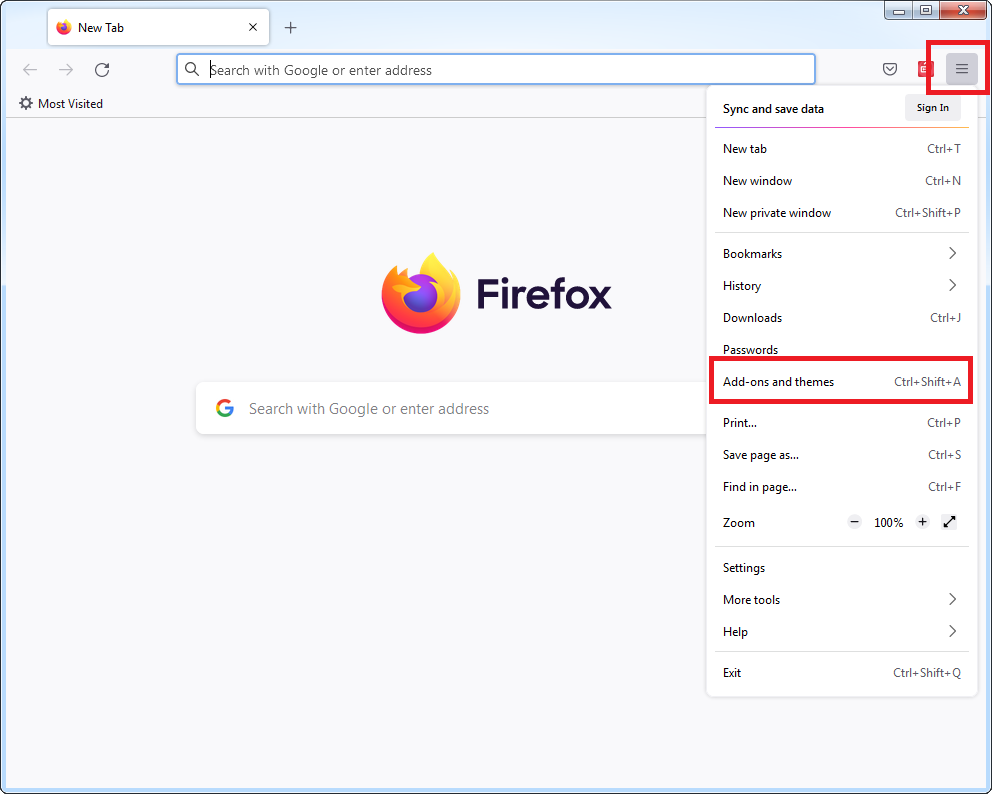
Task: Select New tab from the menu
Action: tap(841, 149)
